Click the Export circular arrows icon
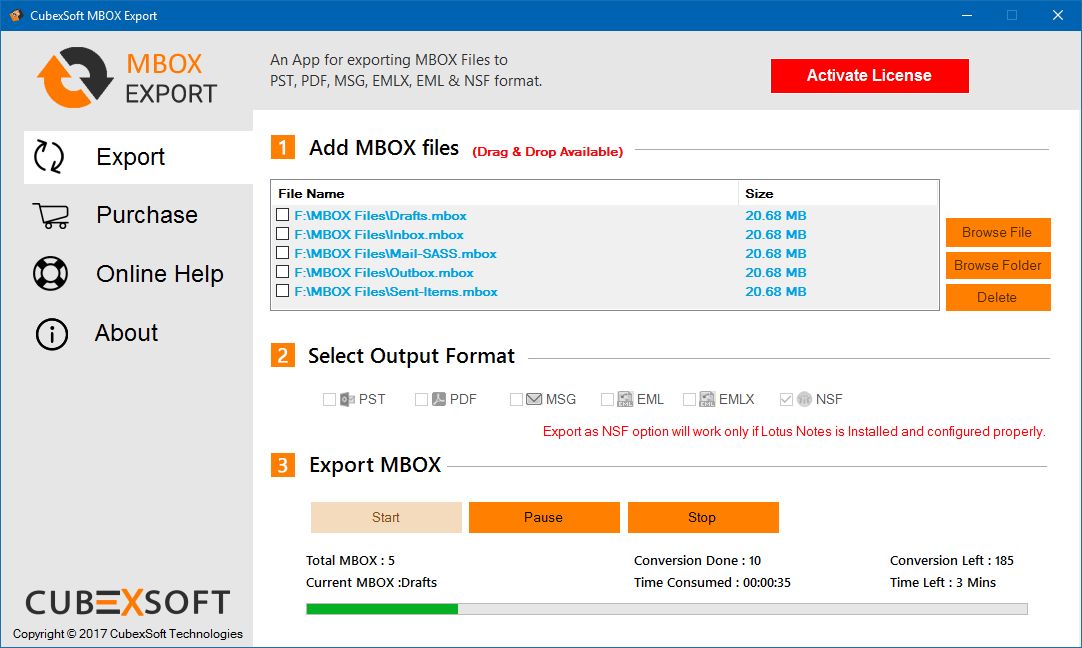Screen dimensions: 1082x648 (49, 157)
